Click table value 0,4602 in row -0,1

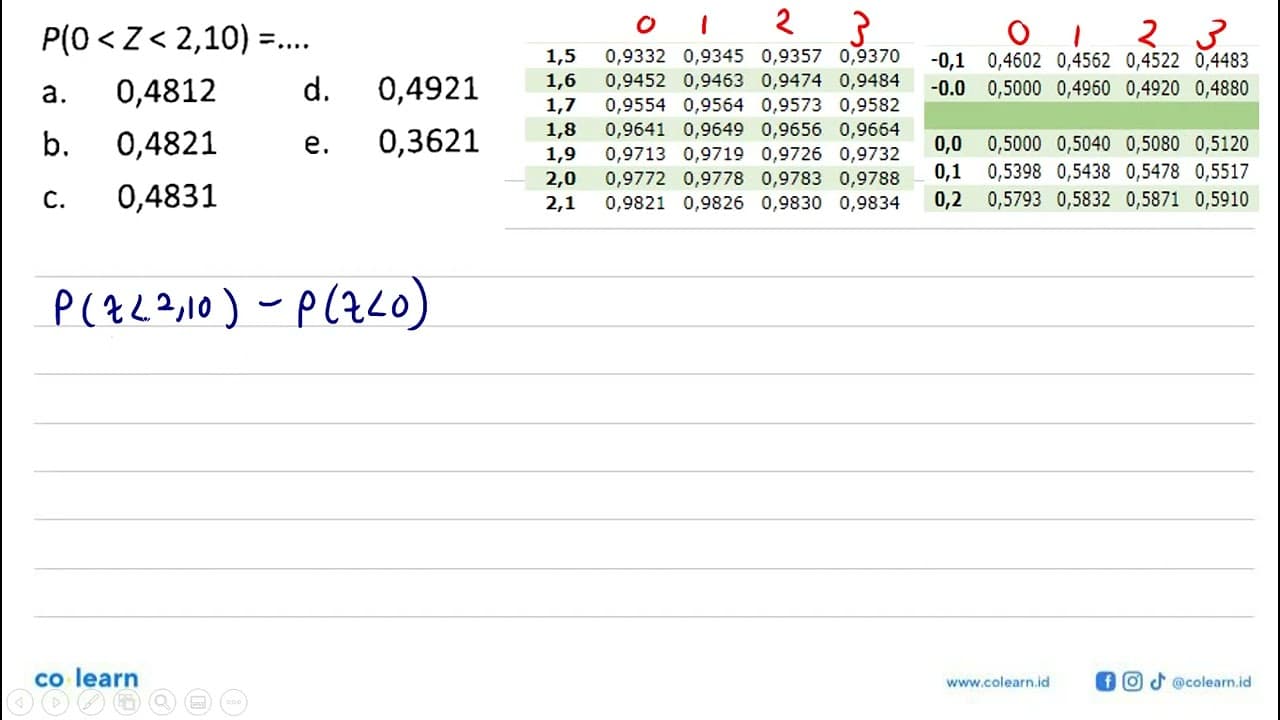tap(1014, 60)
